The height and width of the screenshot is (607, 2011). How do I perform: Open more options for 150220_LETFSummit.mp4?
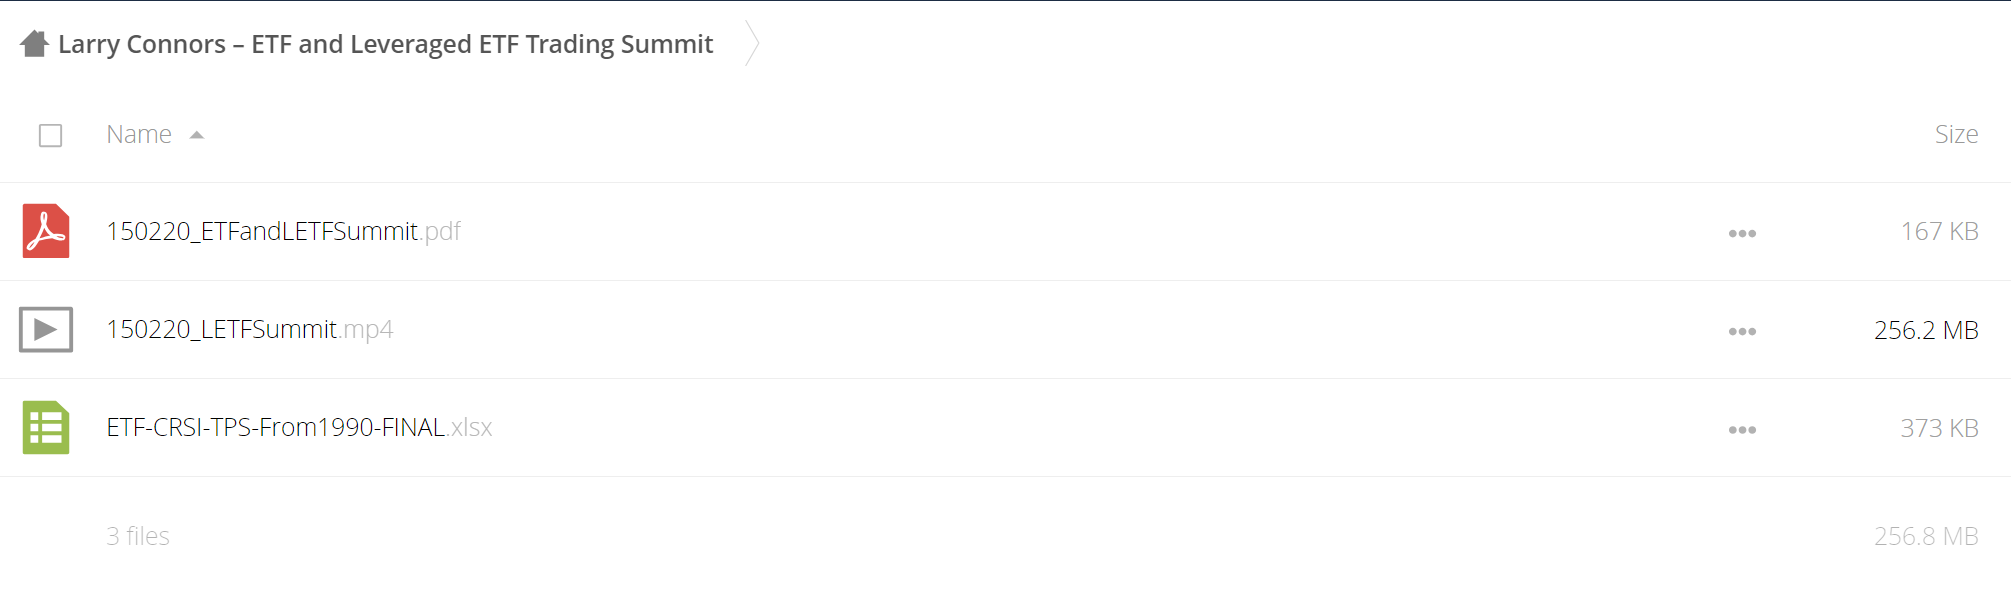click(x=1742, y=331)
